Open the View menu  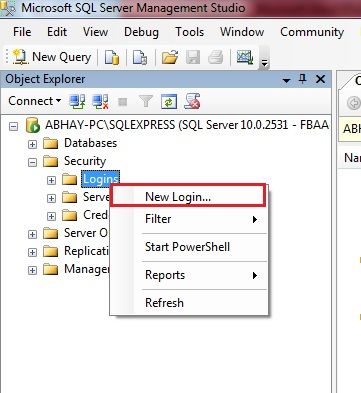tap(95, 32)
